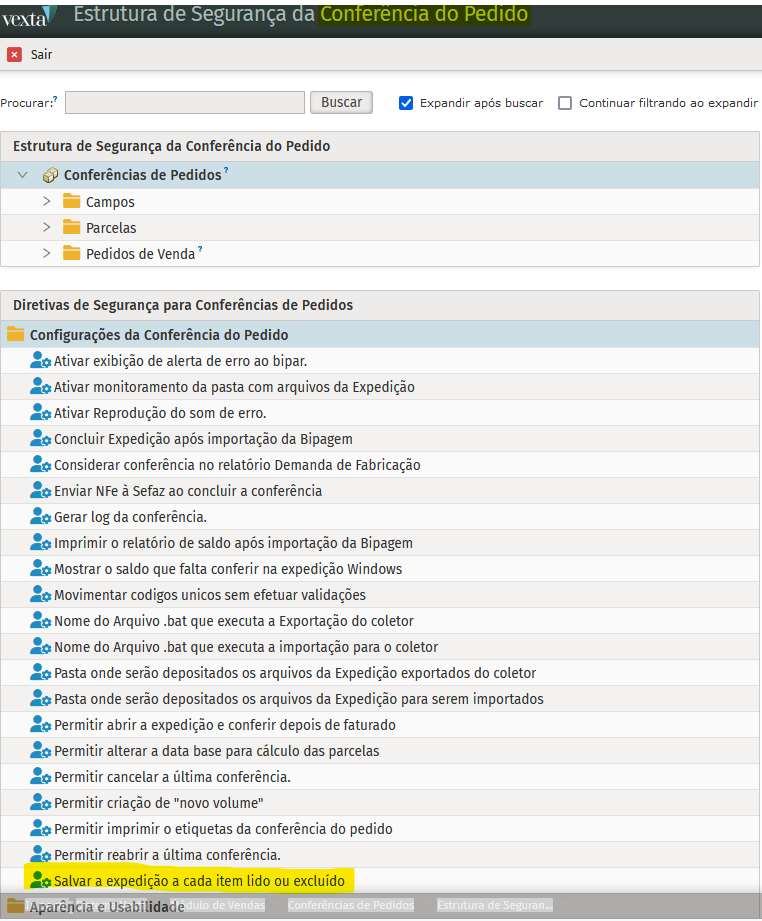The width and height of the screenshot is (762, 921).
Task: Click the Pedidos de Venda folder icon
Action: [71, 254]
